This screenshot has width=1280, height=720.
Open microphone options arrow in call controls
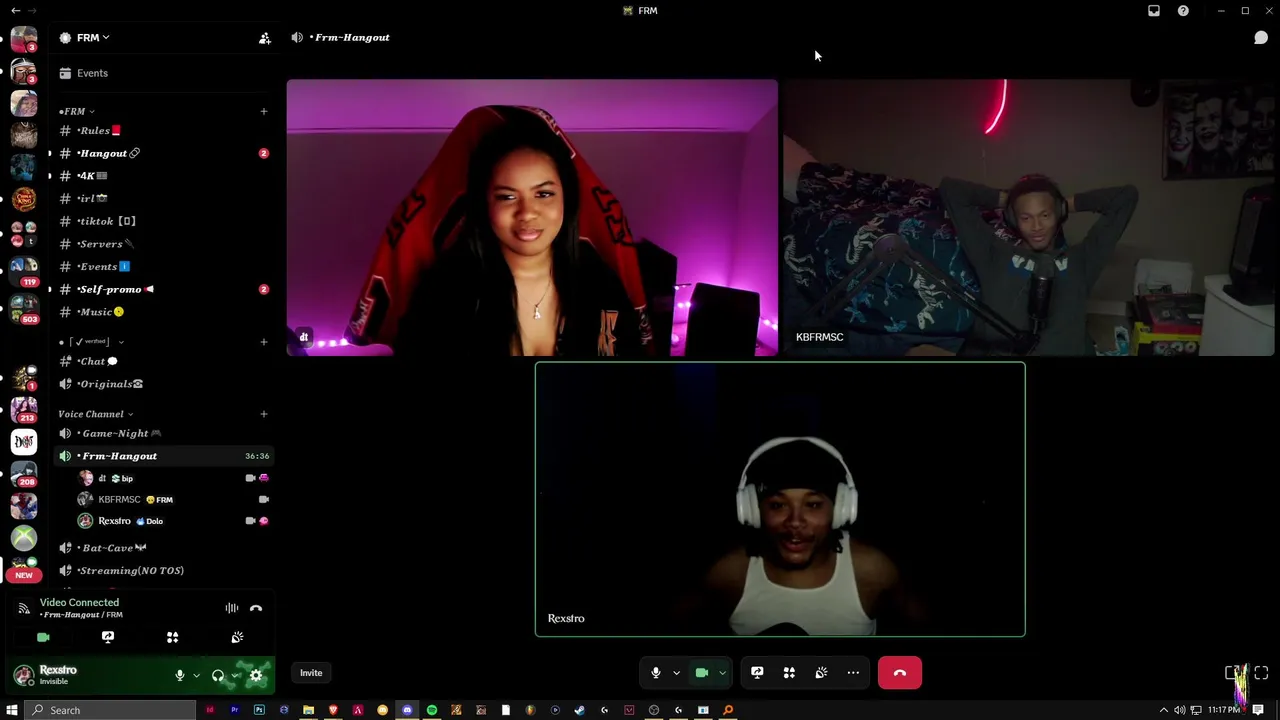pos(676,673)
